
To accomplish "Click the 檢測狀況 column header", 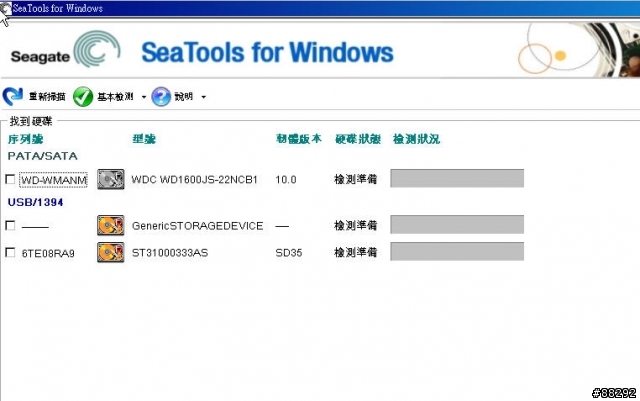I will (416, 139).
